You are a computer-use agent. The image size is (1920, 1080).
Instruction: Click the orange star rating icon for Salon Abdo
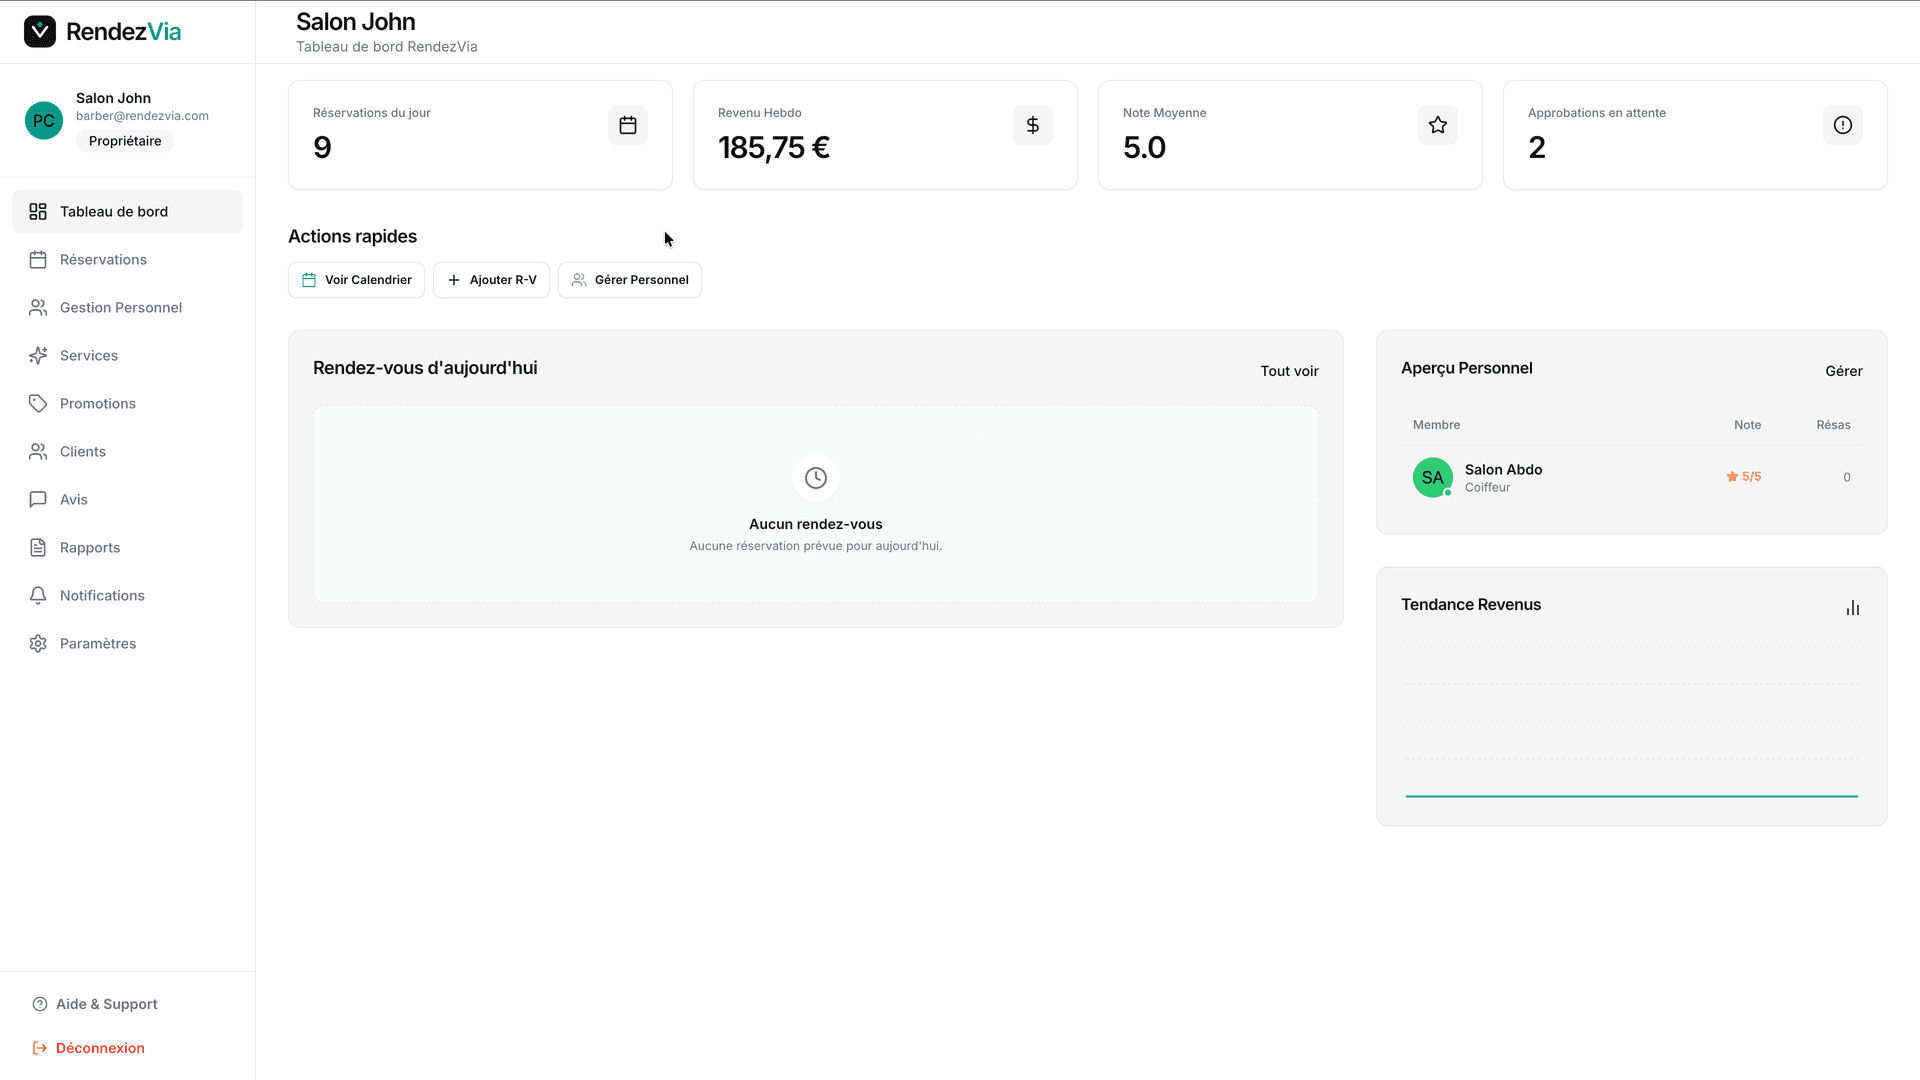(1732, 477)
